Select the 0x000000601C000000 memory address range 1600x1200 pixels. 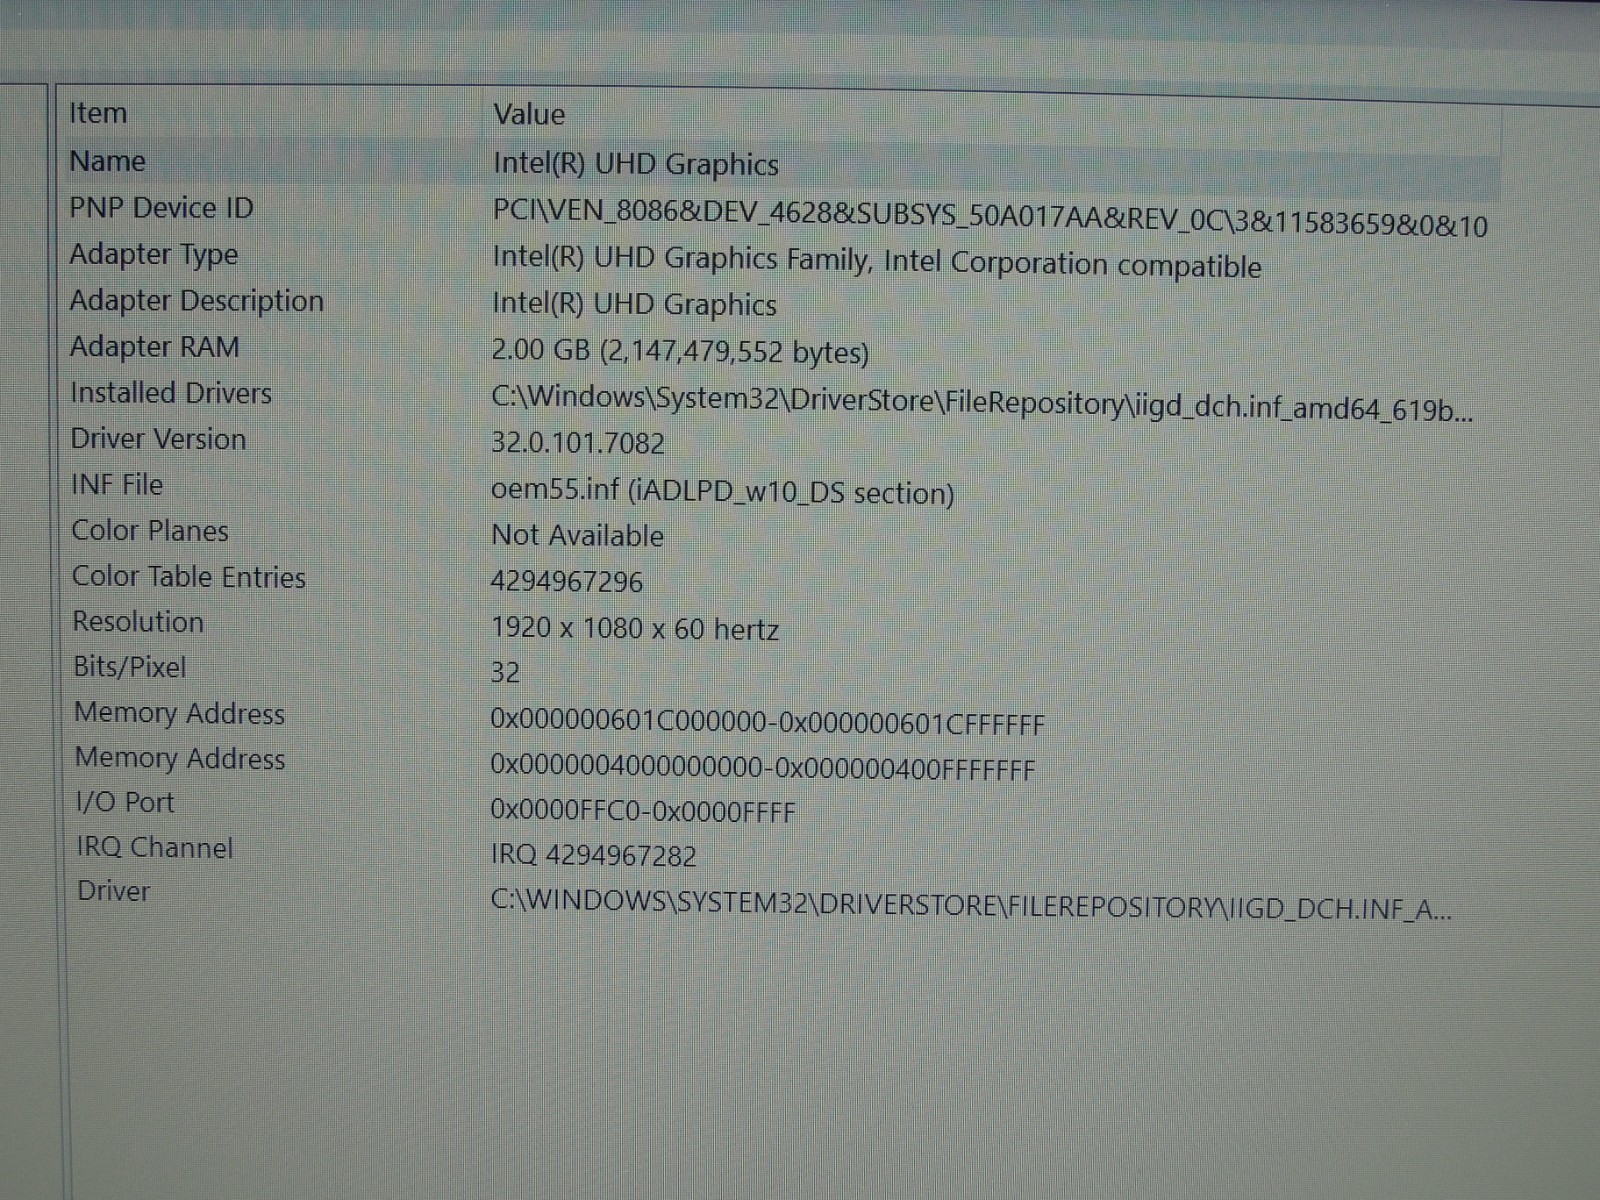click(x=767, y=722)
